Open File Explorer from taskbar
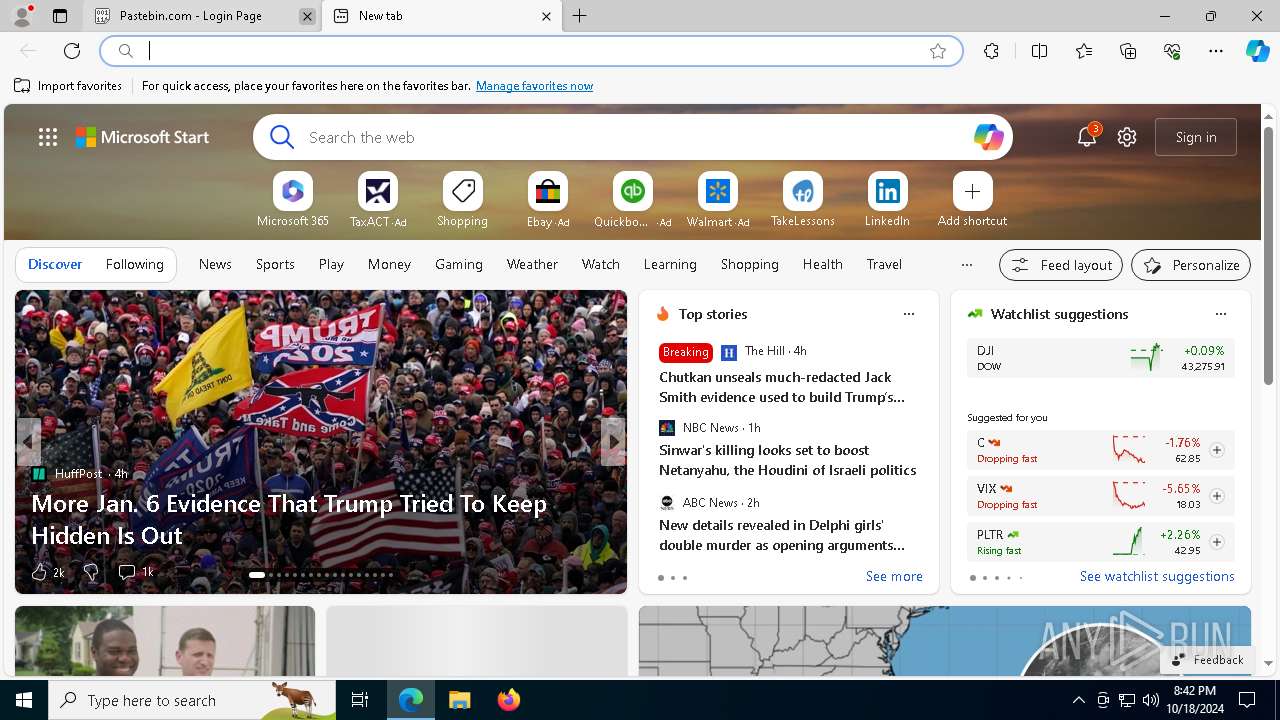The height and width of the screenshot is (720, 1280). (459, 700)
